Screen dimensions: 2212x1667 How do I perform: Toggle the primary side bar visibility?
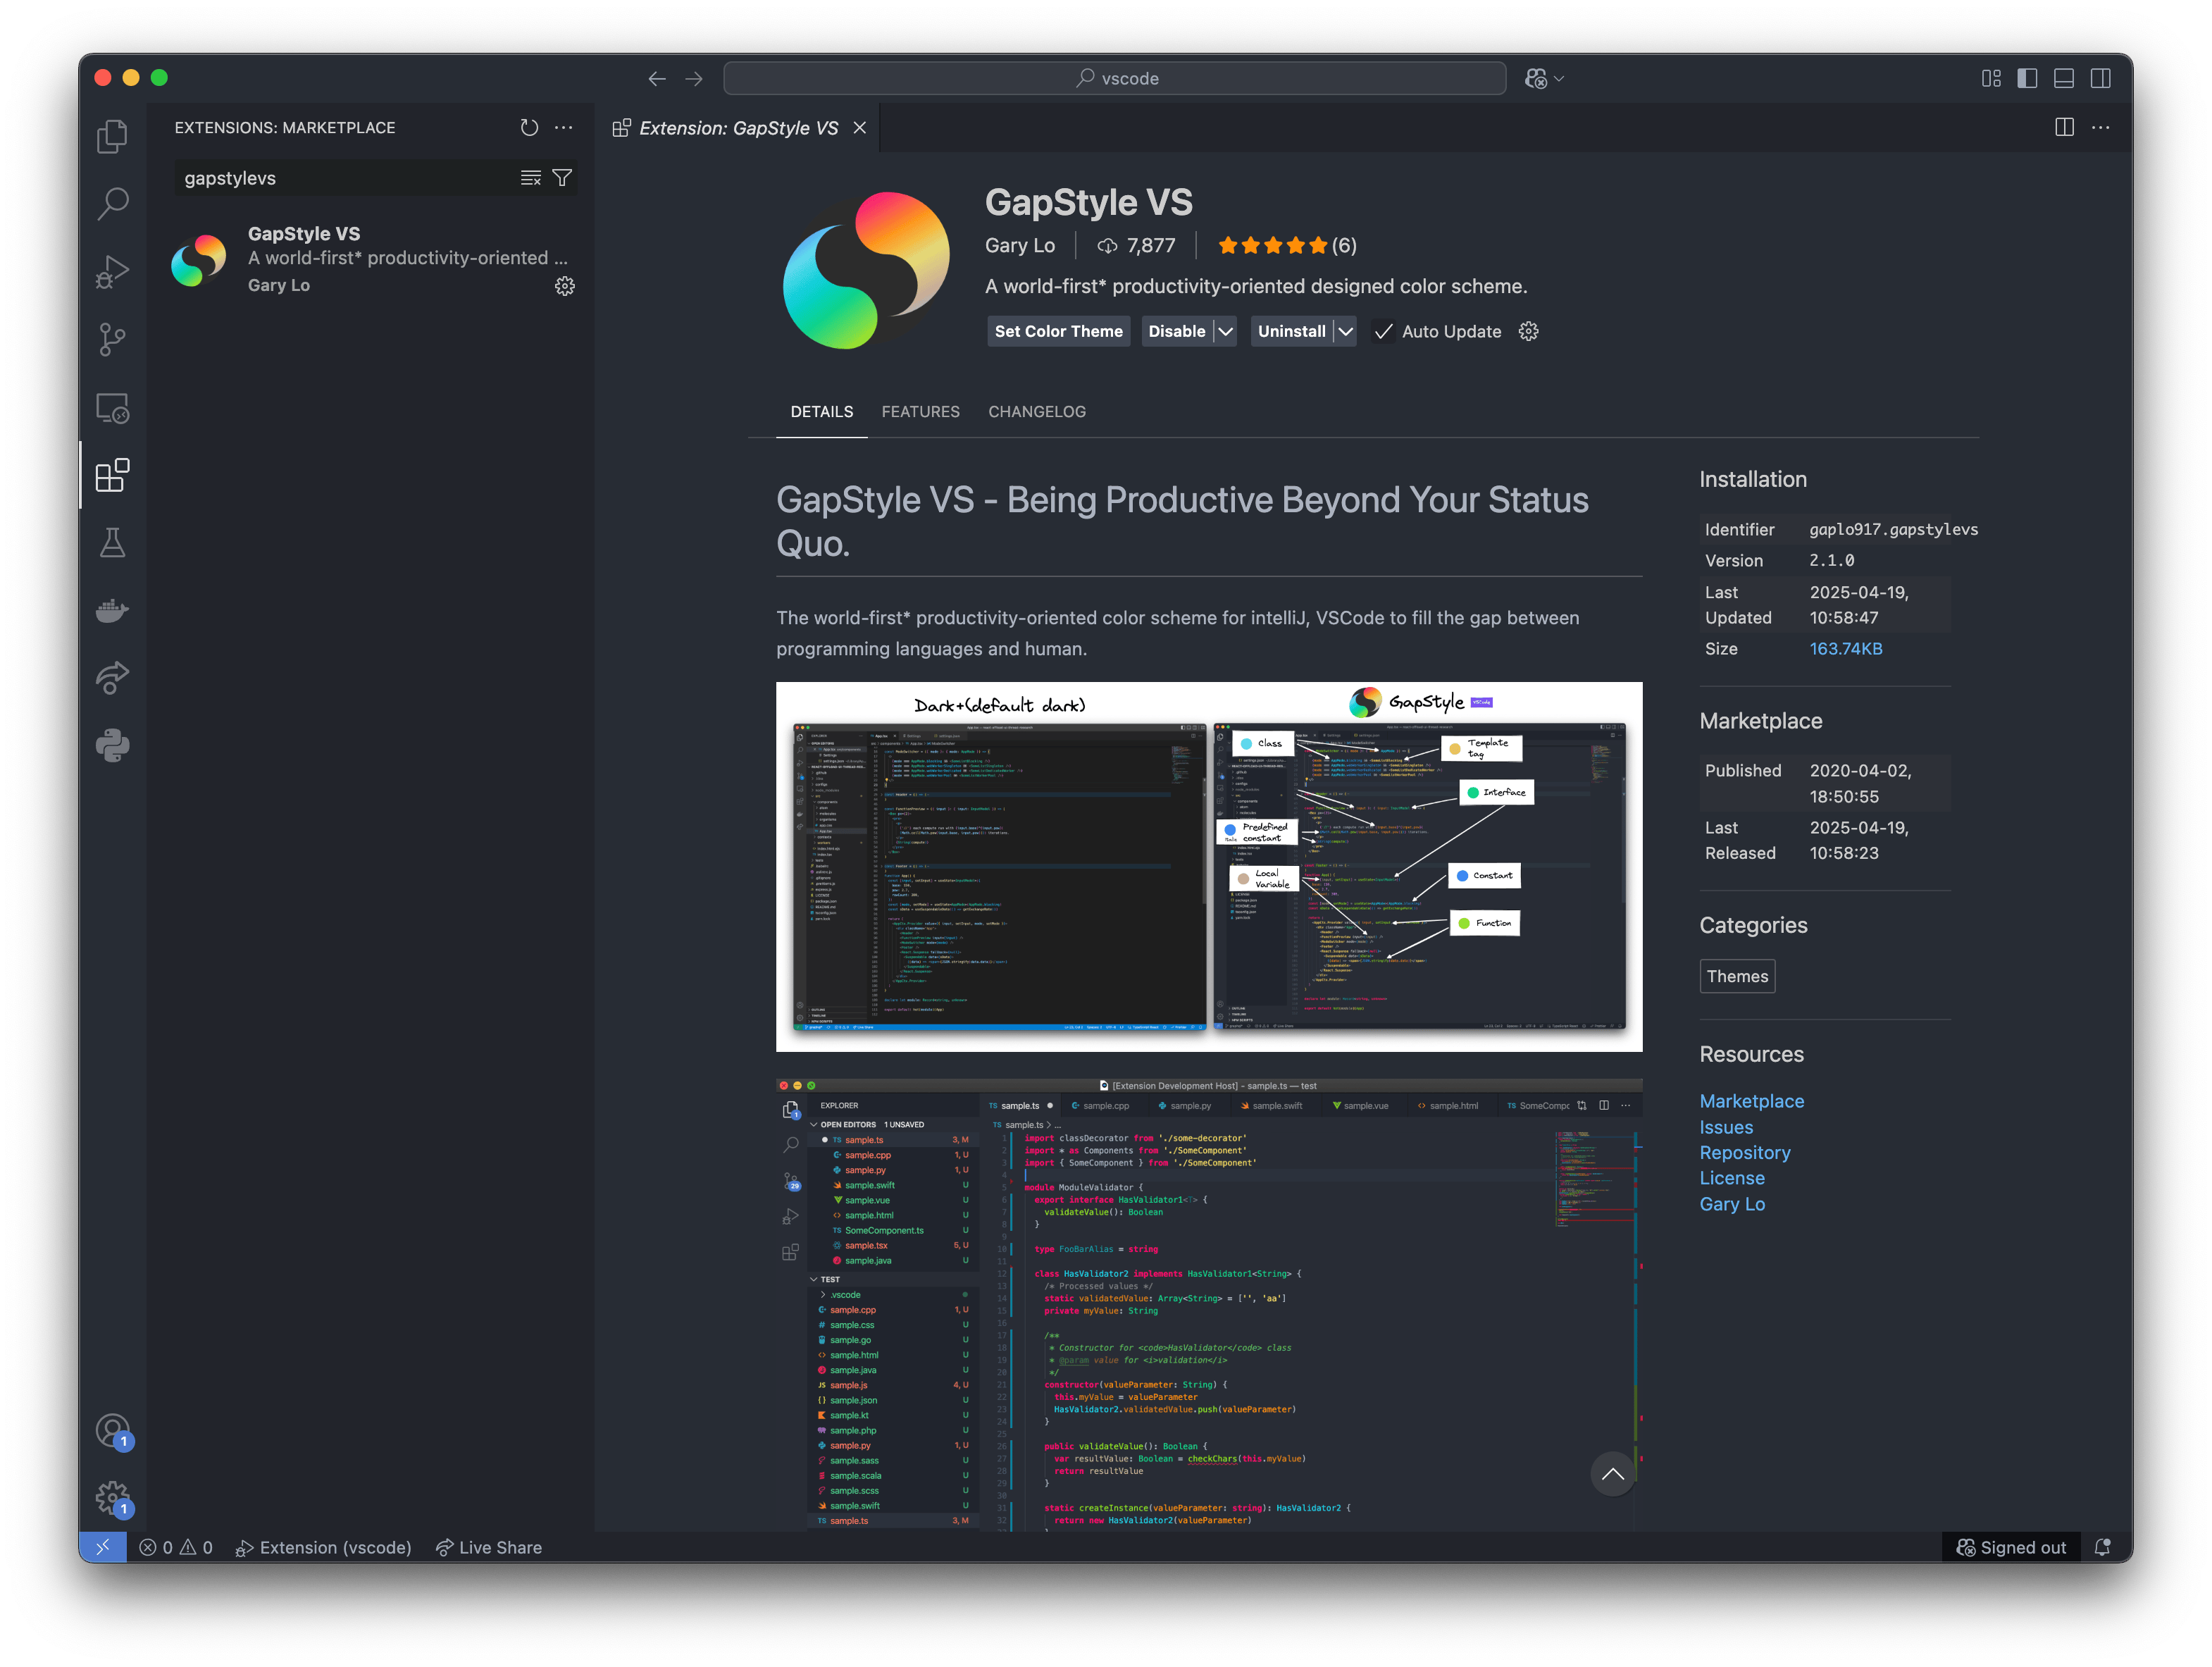2027,79
